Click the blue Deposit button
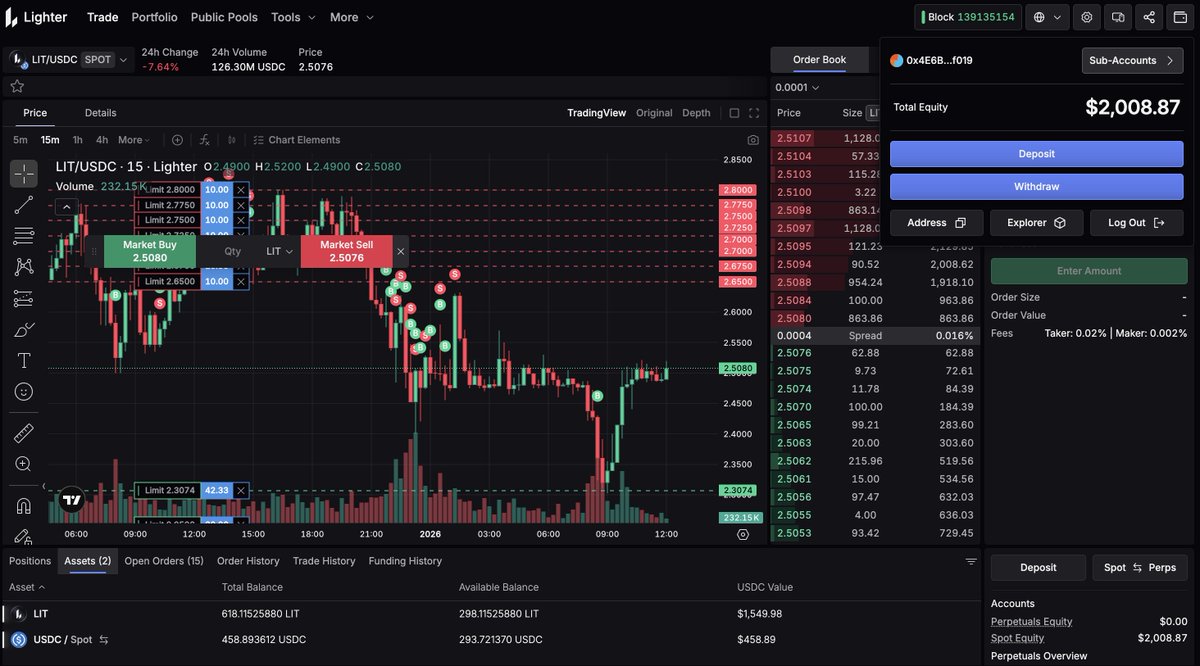Screen dimensions: 1200x666 pos(1036,154)
